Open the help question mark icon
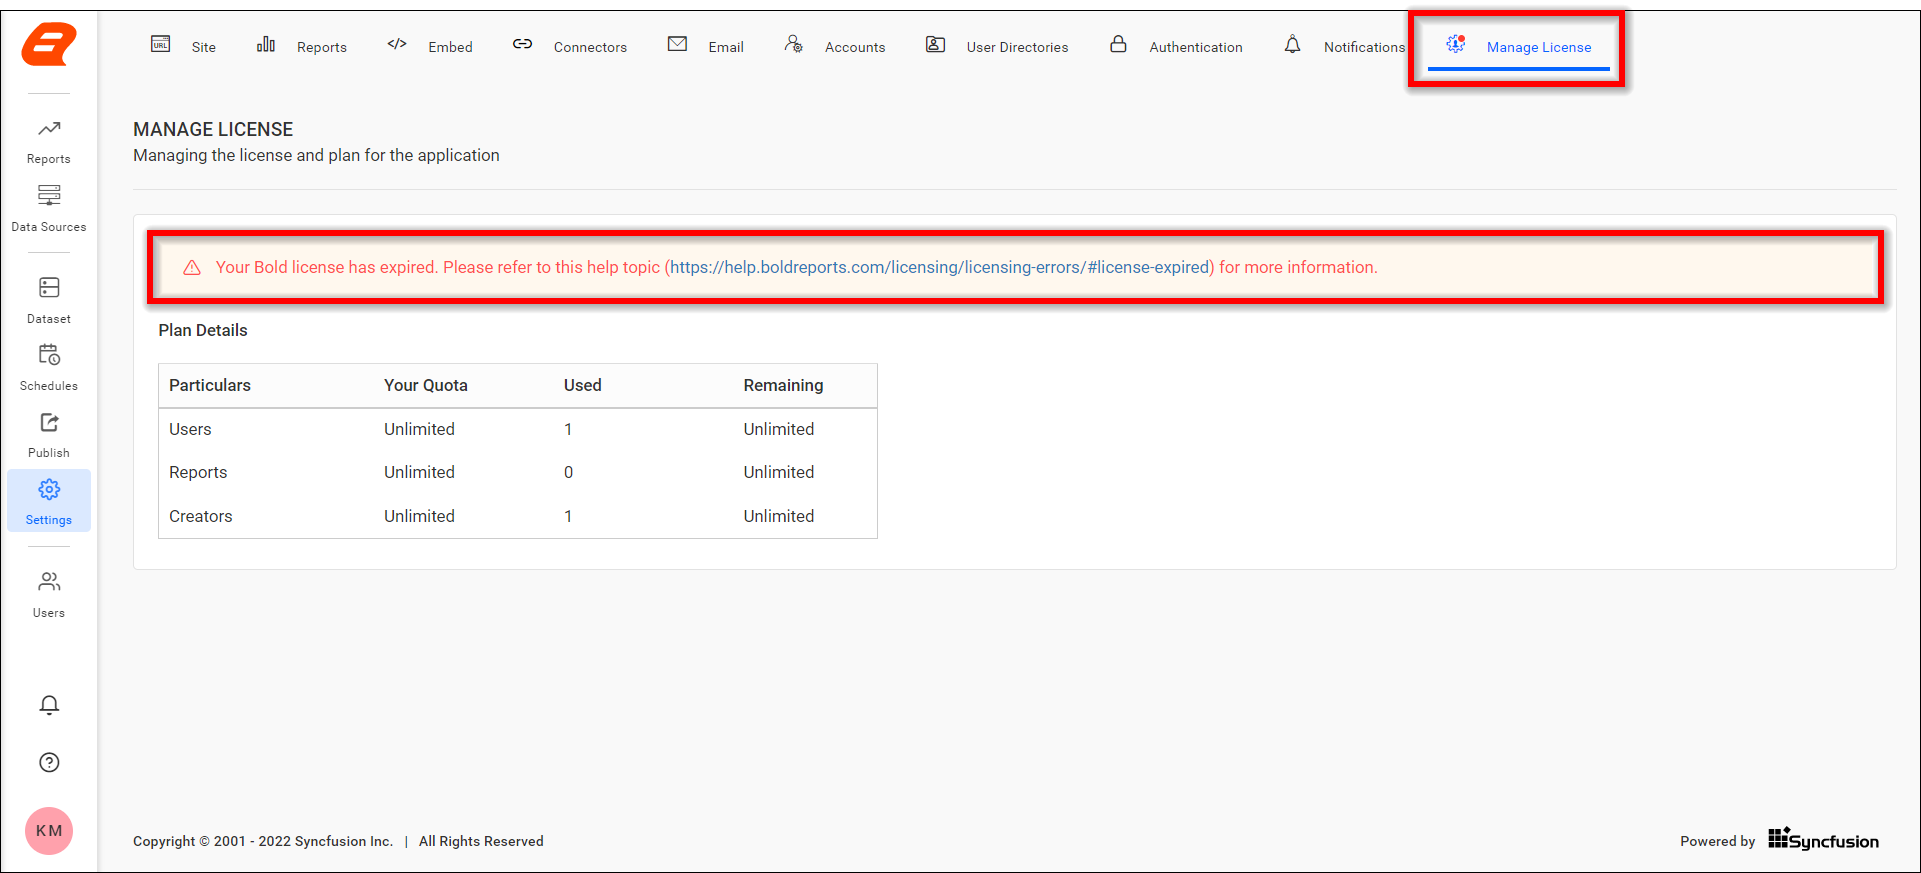This screenshot has height=873, width=1921. tap(49, 762)
